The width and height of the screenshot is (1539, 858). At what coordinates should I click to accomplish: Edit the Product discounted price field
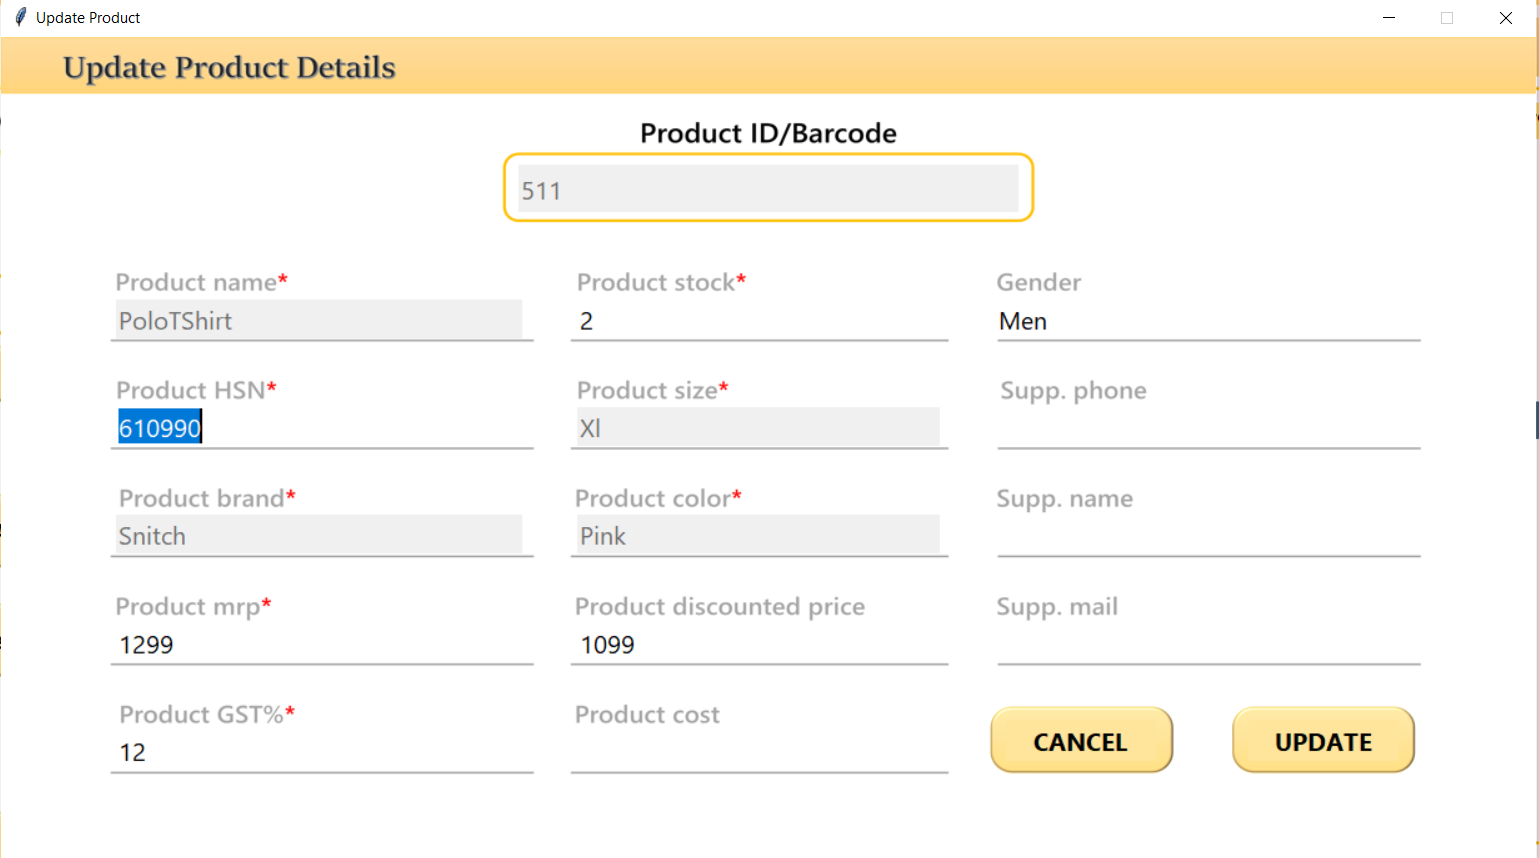(760, 644)
